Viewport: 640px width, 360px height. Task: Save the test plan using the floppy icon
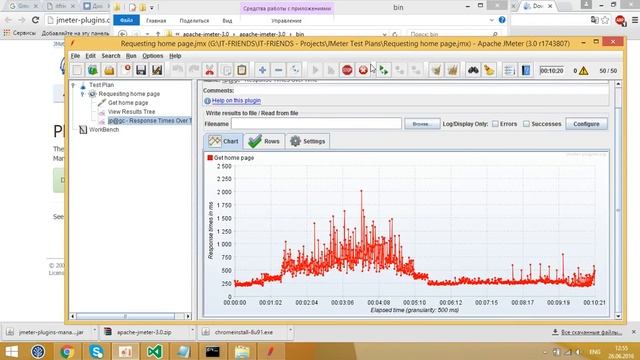(141, 70)
